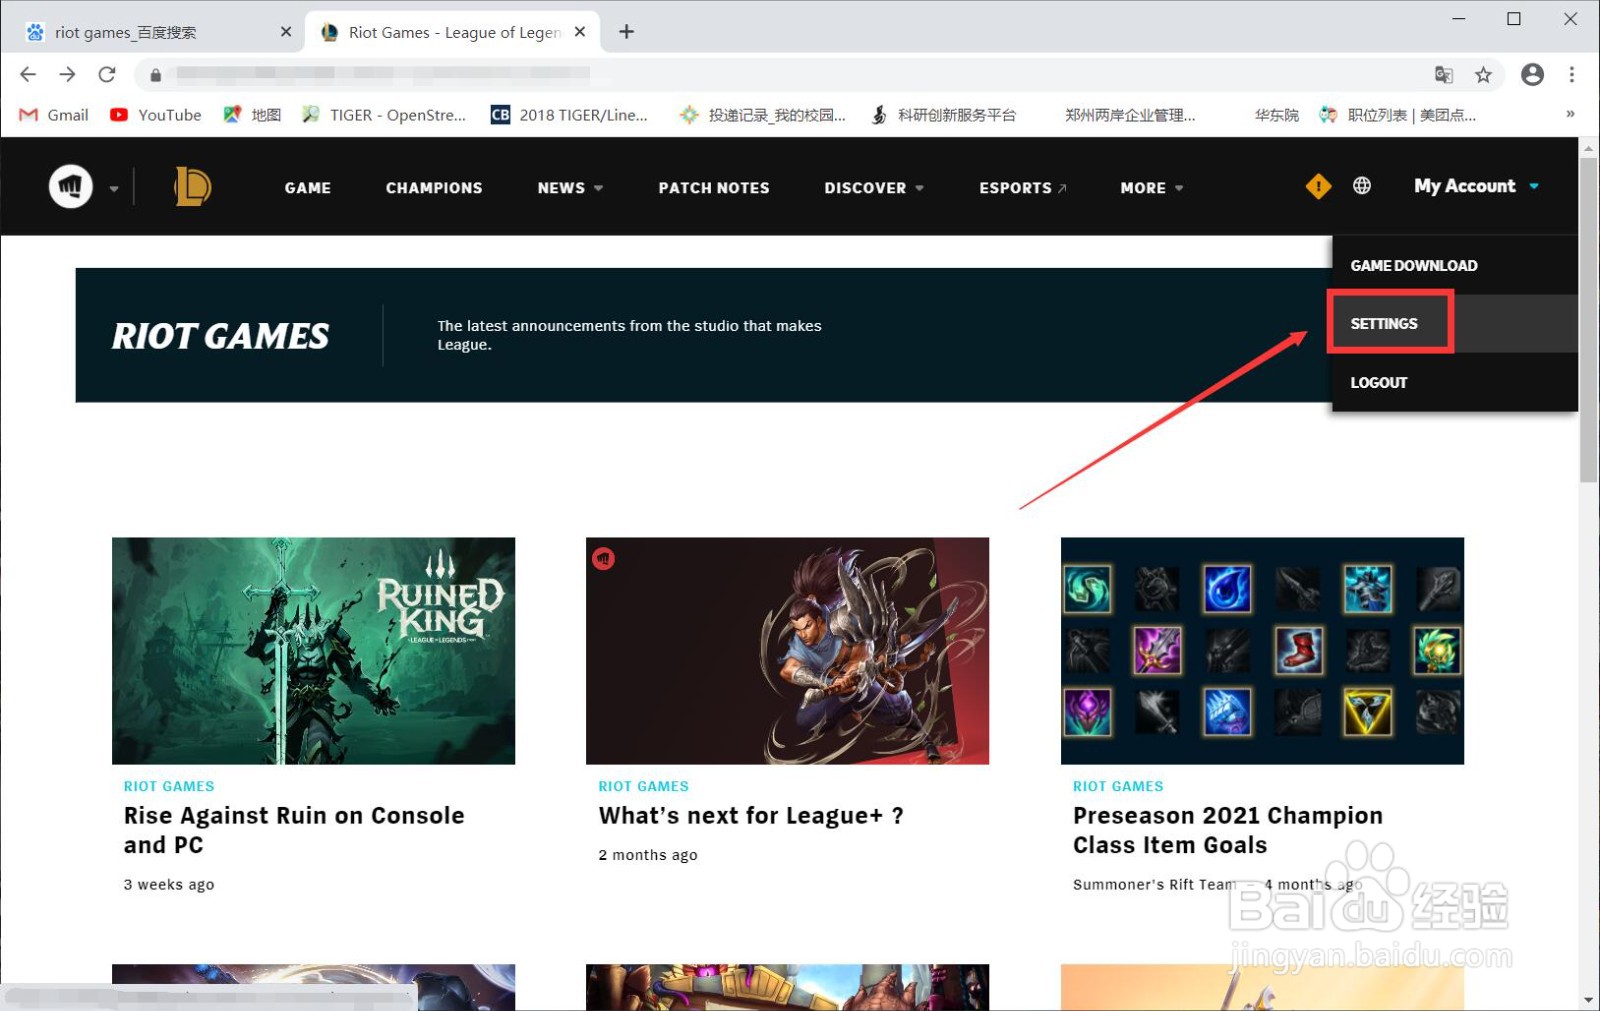Click the Riot Games fist logo

(x=71, y=187)
